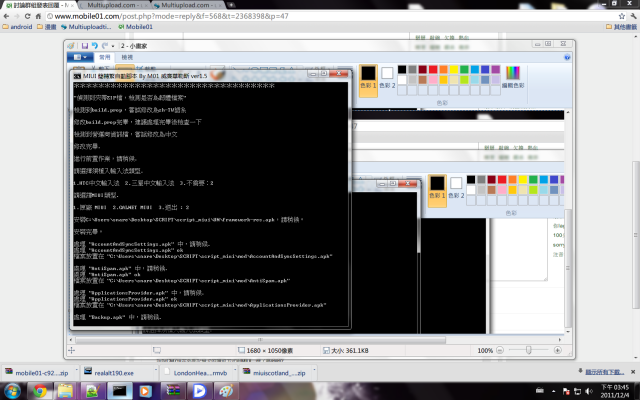Image resolution: width=640 pixels, height=400 pixels.
Task: Click the Chrome home button
Action: [x=38, y=16]
